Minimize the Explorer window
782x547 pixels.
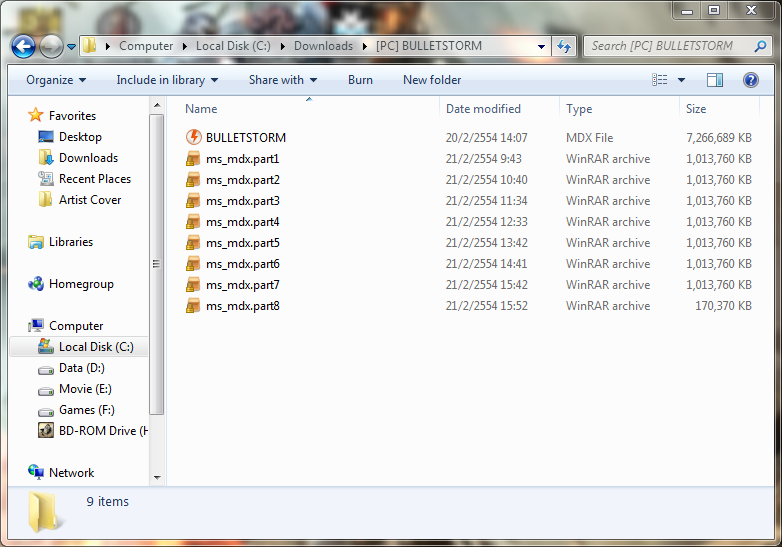point(687,10)
